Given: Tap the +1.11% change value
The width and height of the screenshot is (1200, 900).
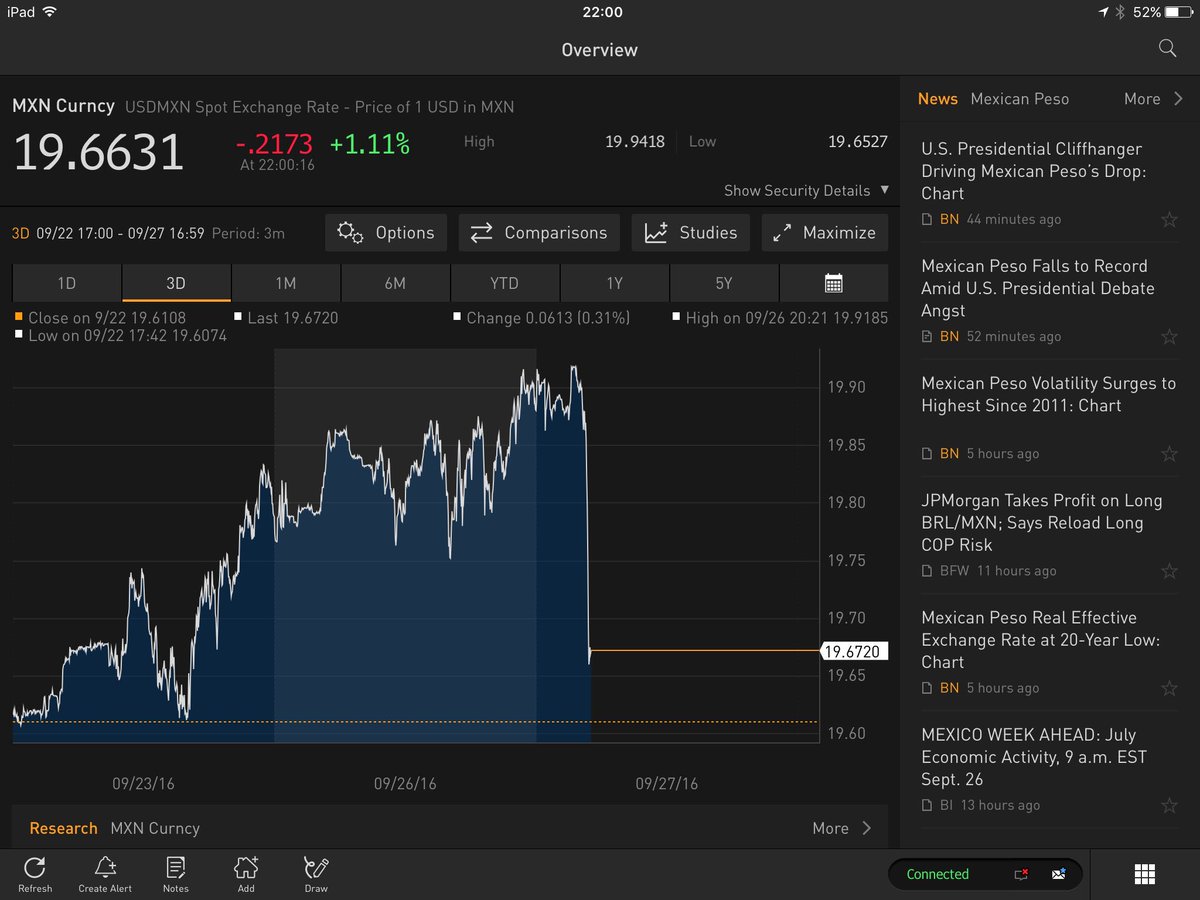Looking at the screenshot, I should (x=370, y=144).
